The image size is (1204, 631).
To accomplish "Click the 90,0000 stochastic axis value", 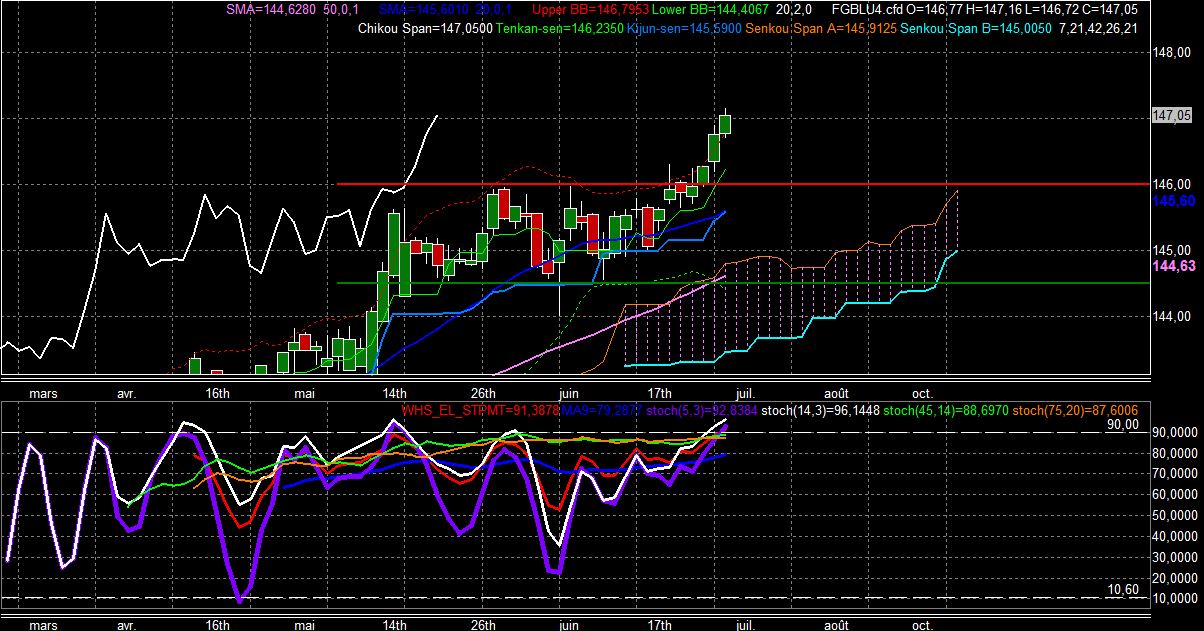I will coord(1174,432).
